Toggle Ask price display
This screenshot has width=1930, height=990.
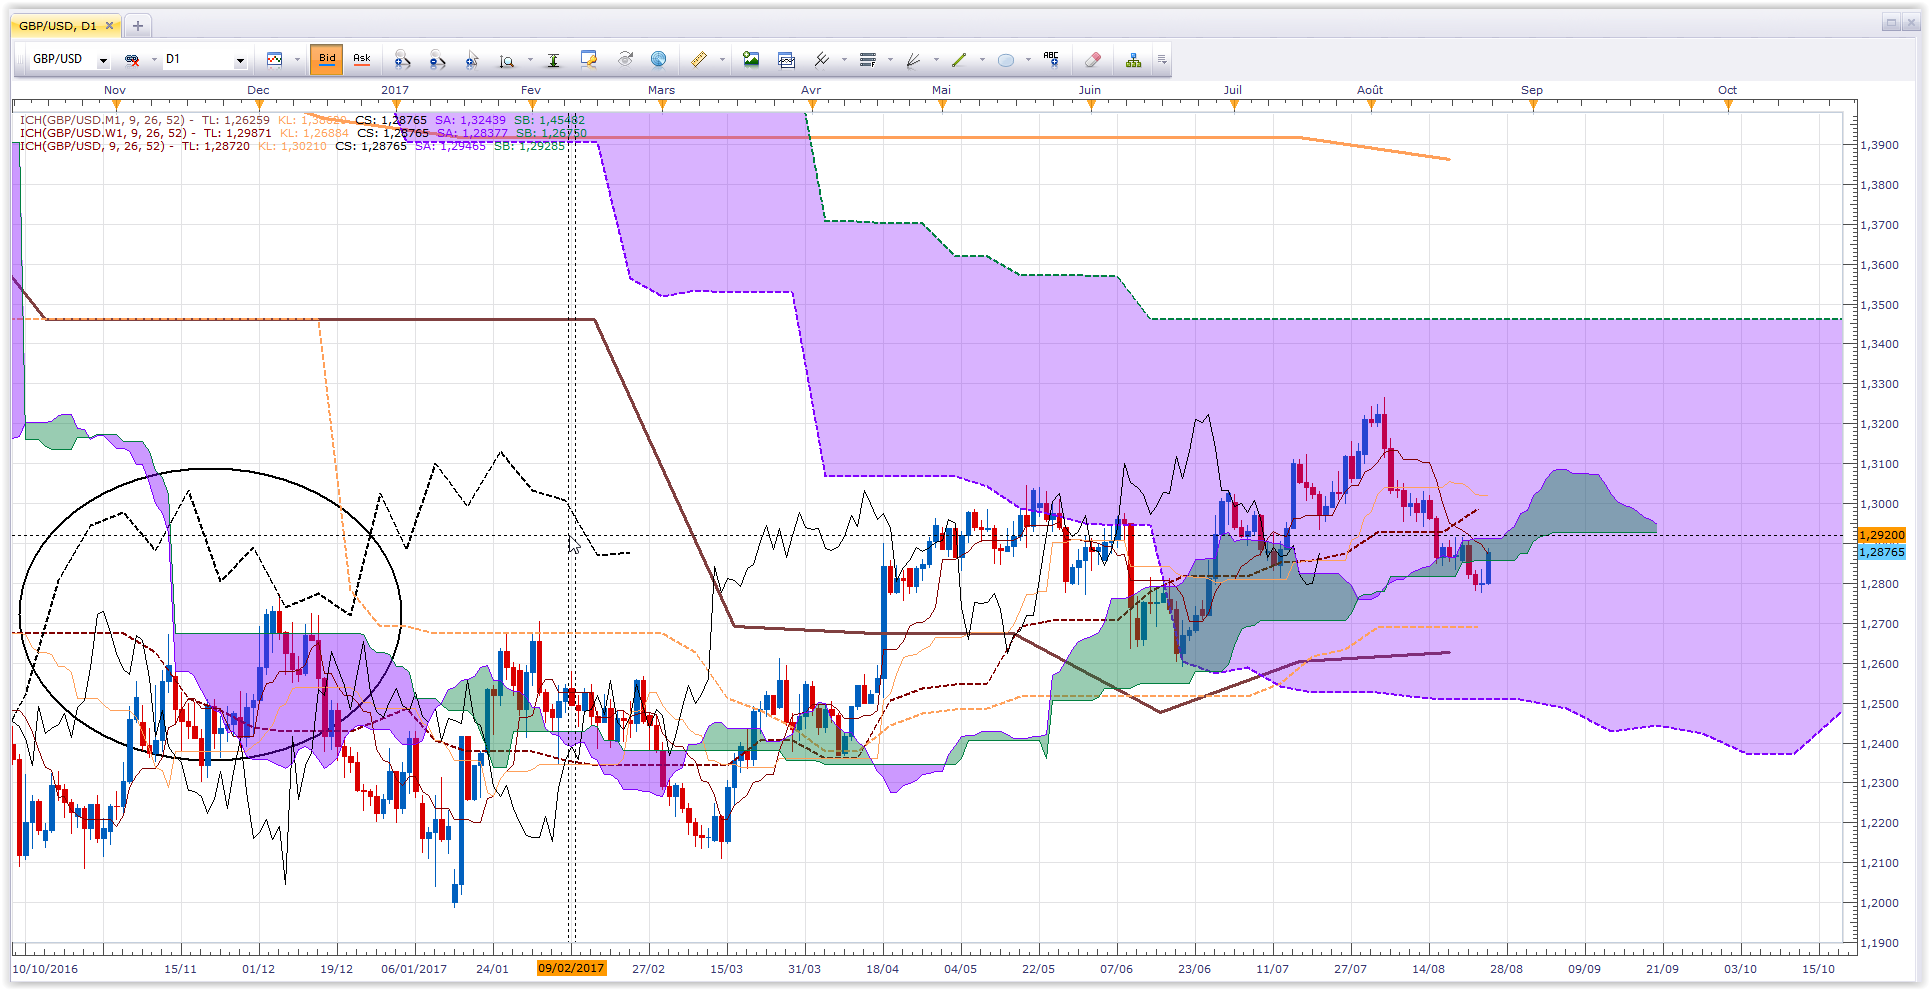click(x=362, y=59)
